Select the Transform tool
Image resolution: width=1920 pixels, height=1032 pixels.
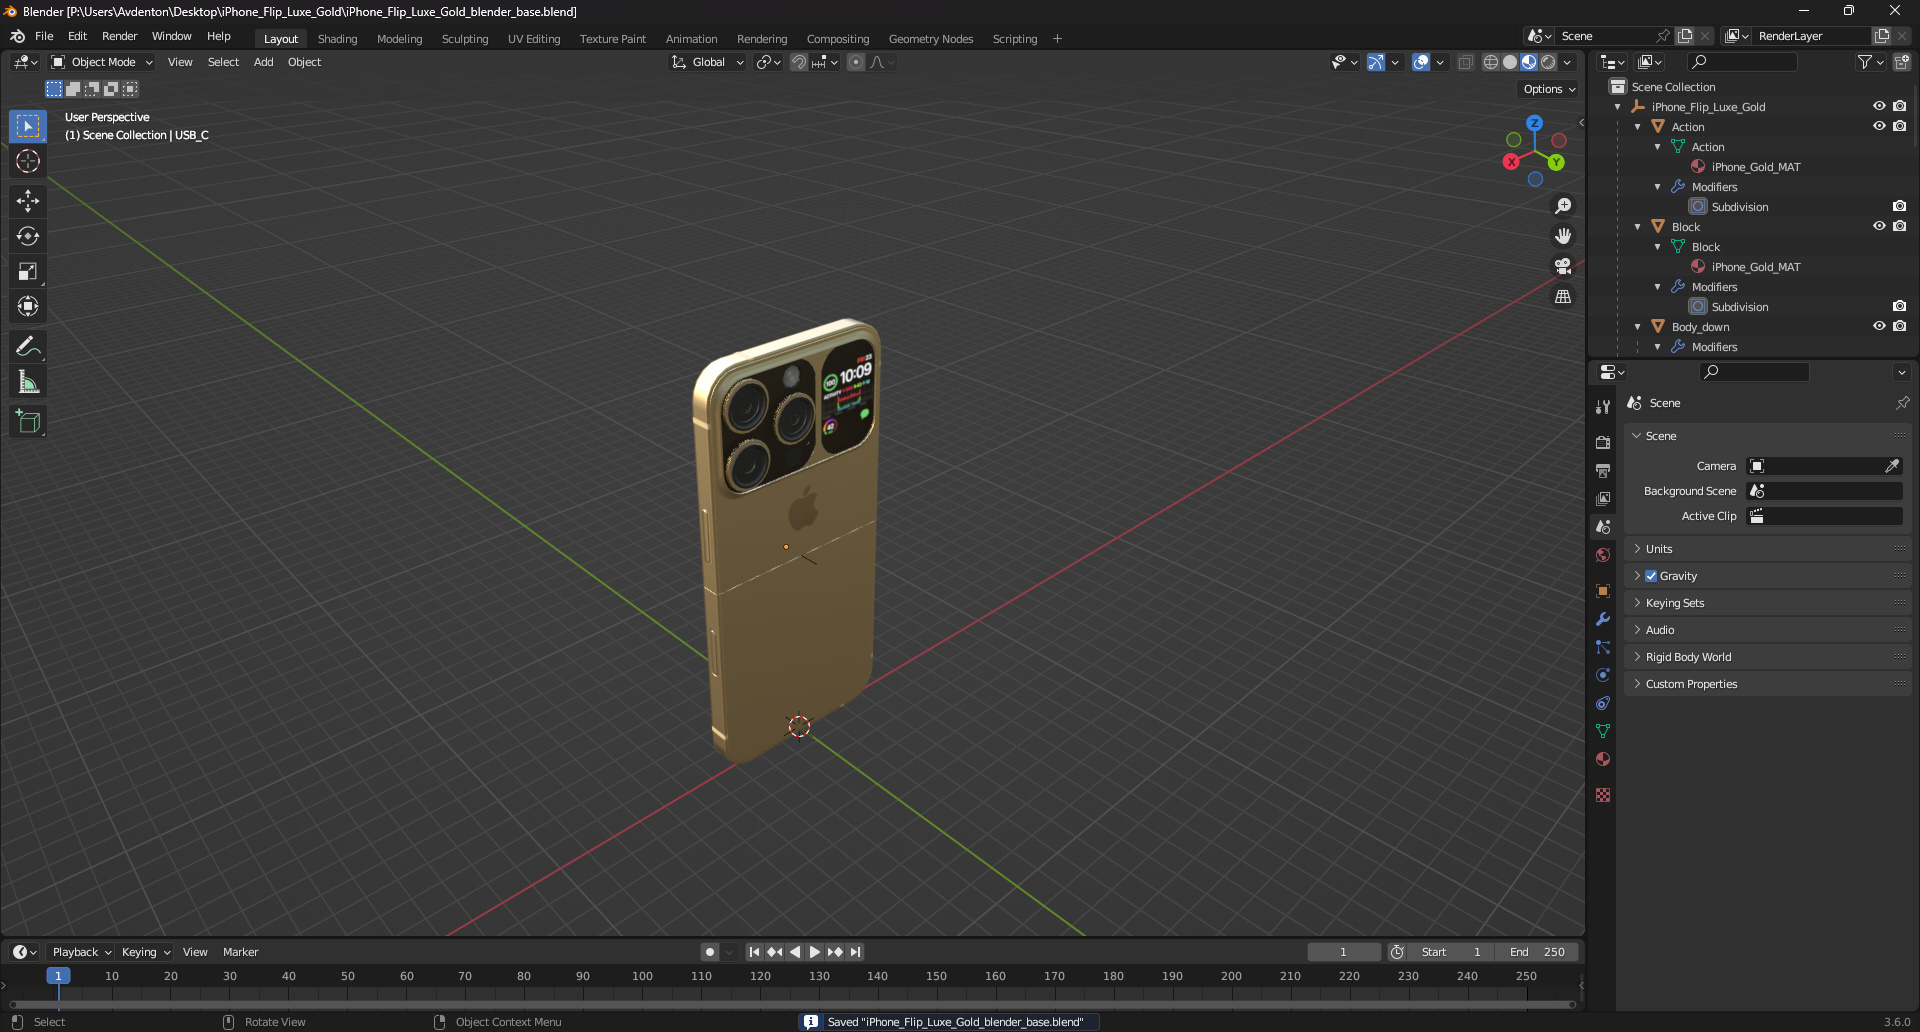[x=28, y=306]
